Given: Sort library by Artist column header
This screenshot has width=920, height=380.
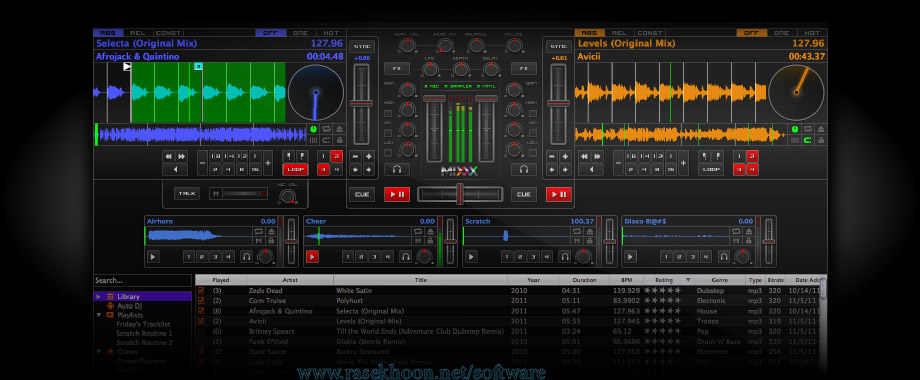Looking at the screenshot, I should point(290,280).
